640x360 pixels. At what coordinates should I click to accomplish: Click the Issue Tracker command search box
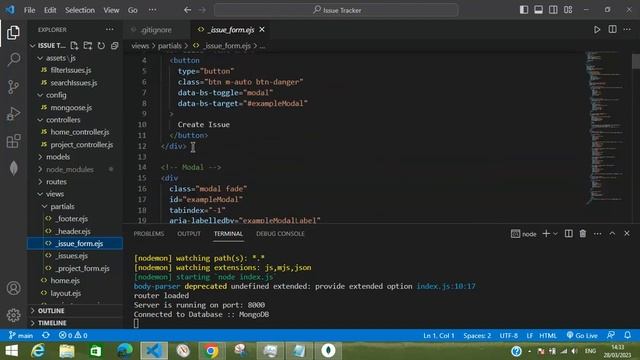point(336,10)
